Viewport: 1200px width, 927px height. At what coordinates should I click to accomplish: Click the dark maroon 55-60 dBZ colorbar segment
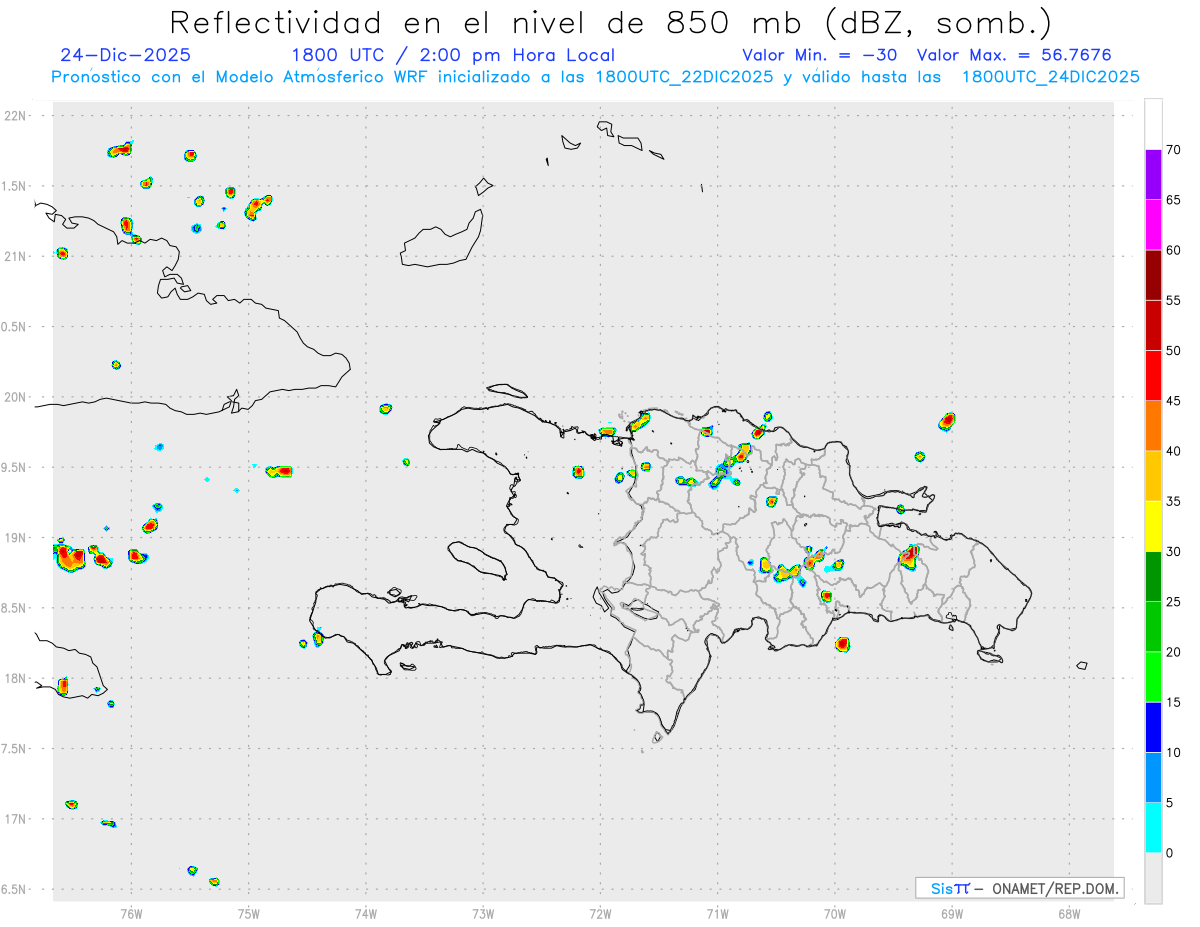1153,275
